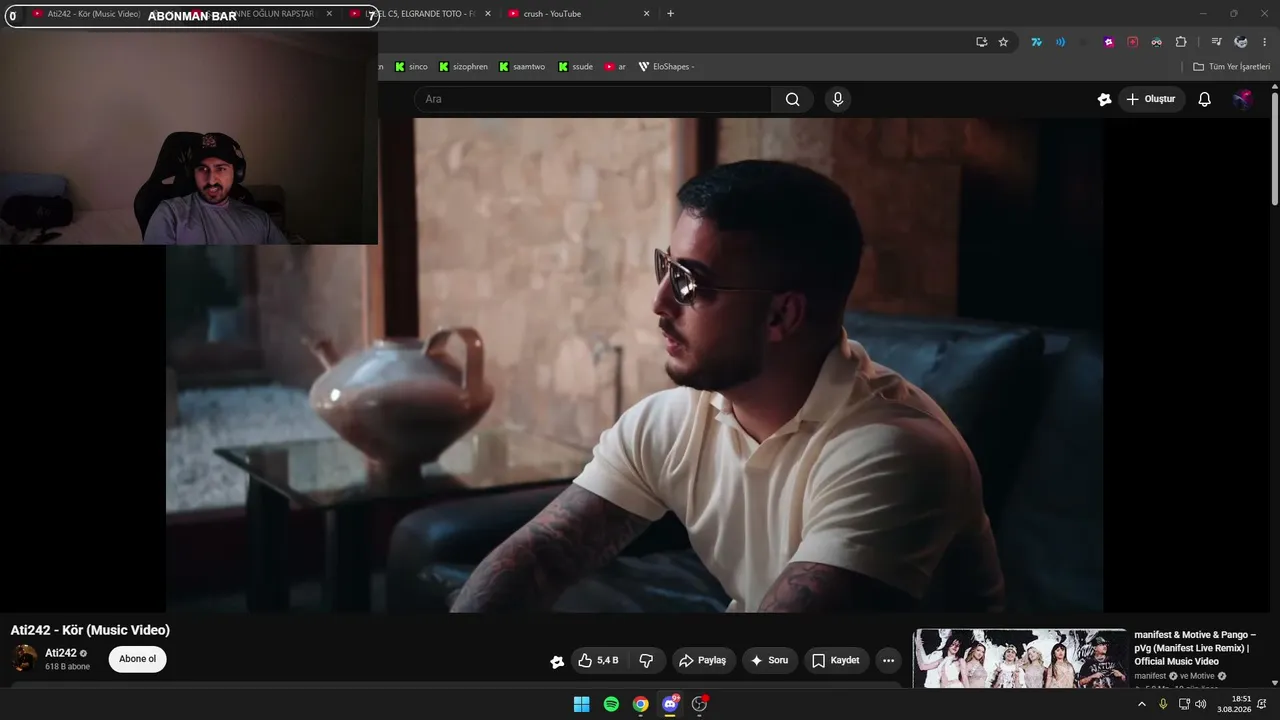Save the video with Kaydet

(836, 660)
